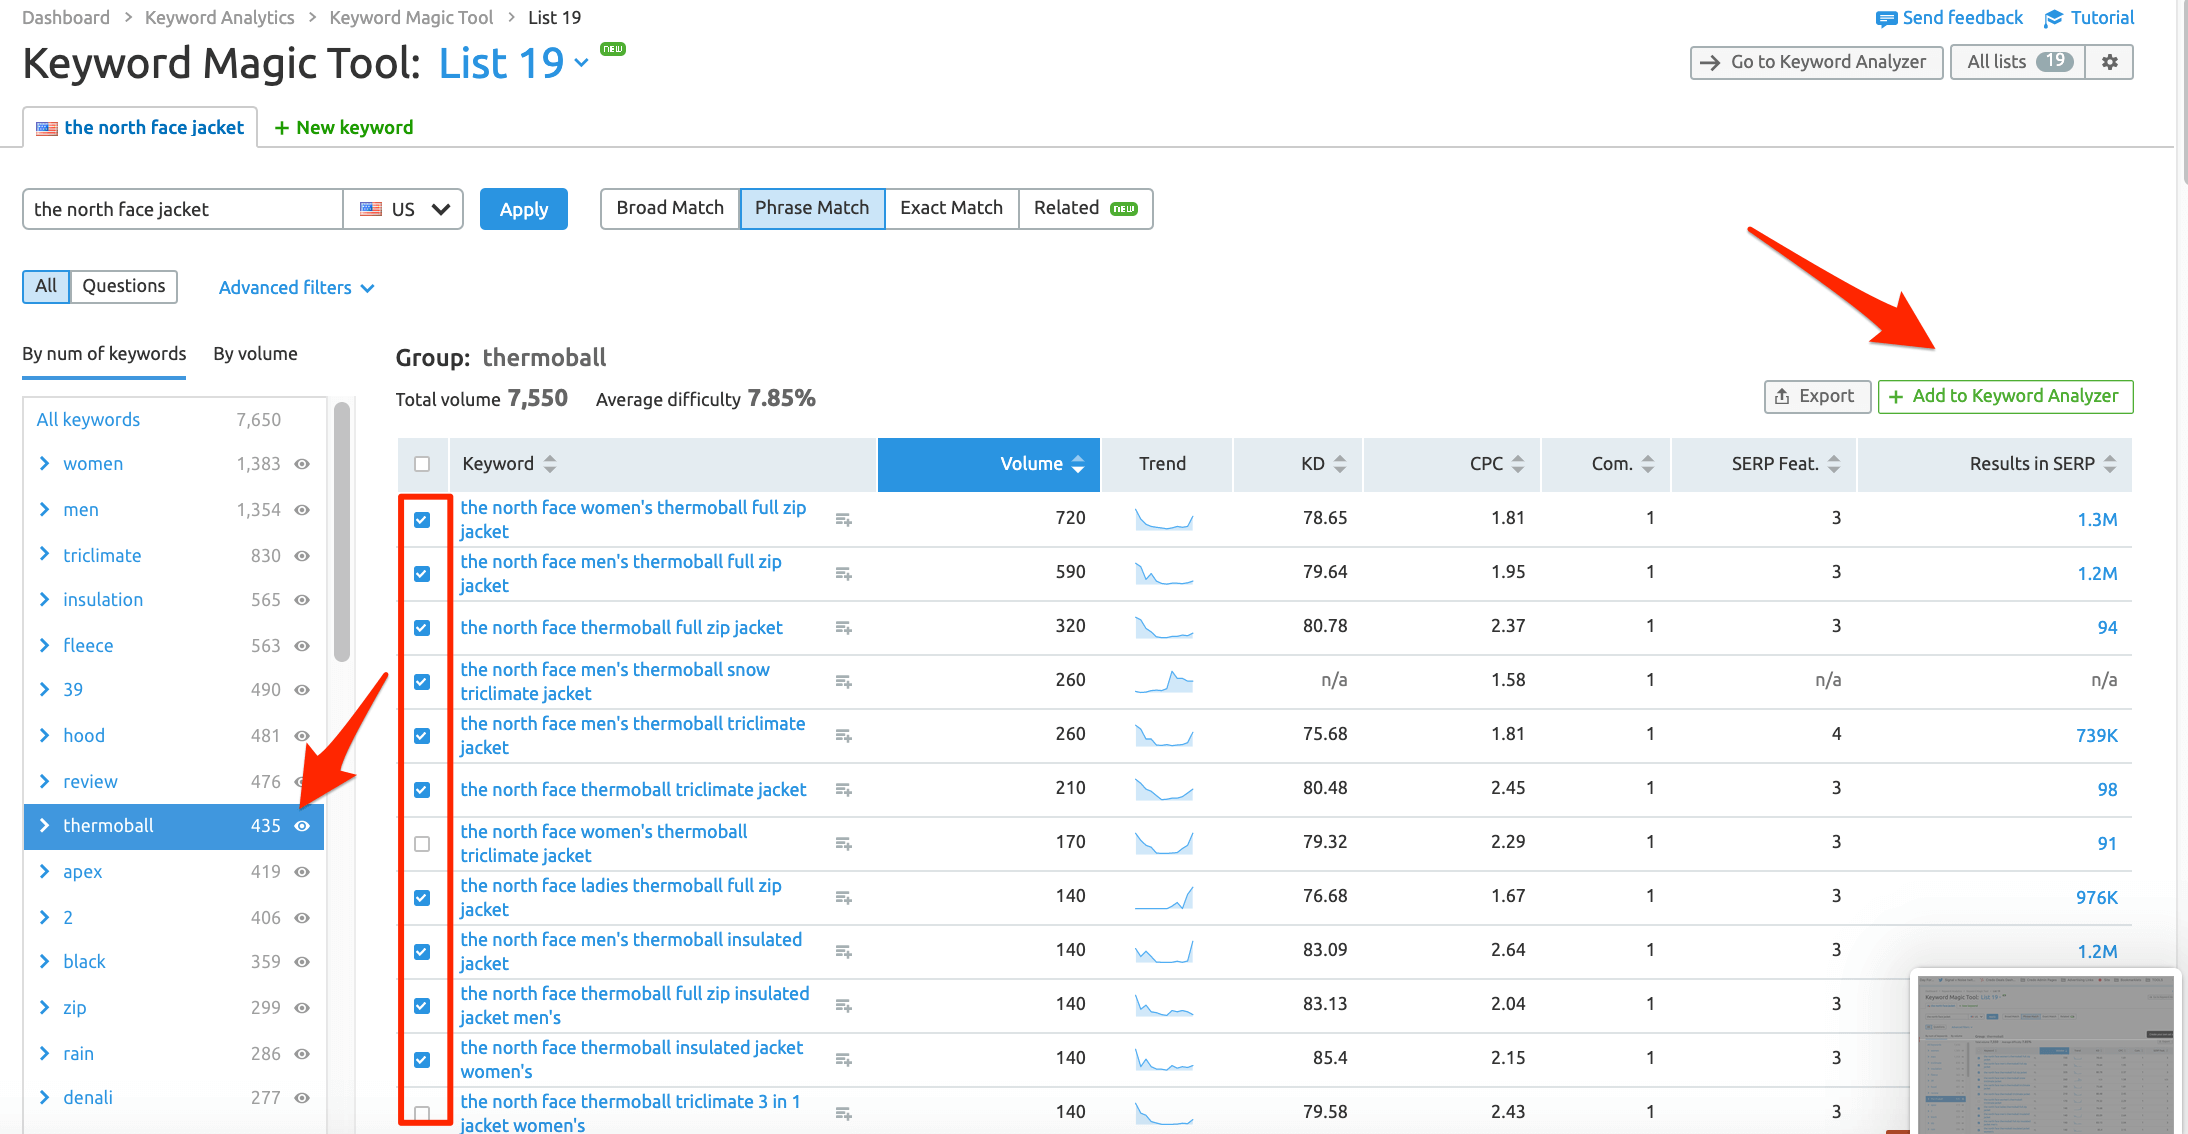Uncheck thermoball triclimate jacket checkbox
This screenshot has height=1134, width=2188.
click(422, 790)
